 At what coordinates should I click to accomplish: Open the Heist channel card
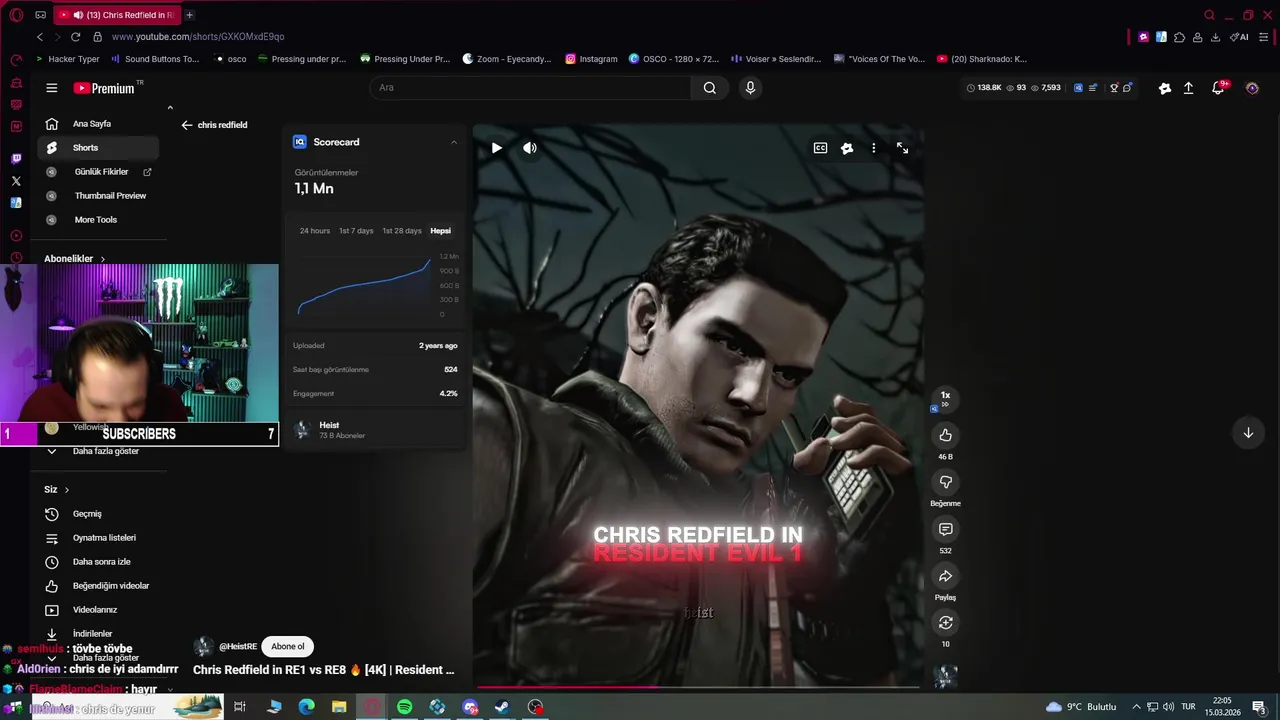[375, 430]
